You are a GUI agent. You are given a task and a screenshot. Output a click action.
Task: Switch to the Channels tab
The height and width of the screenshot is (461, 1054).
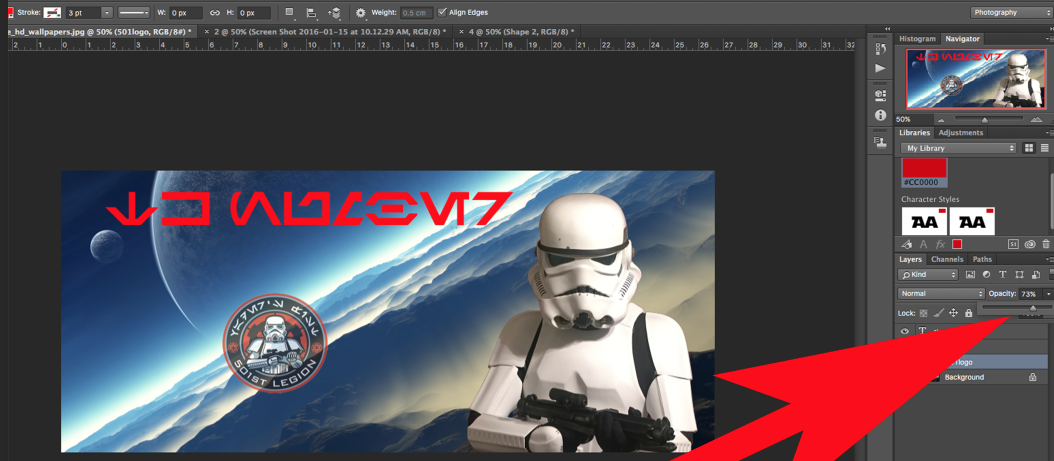947,259
